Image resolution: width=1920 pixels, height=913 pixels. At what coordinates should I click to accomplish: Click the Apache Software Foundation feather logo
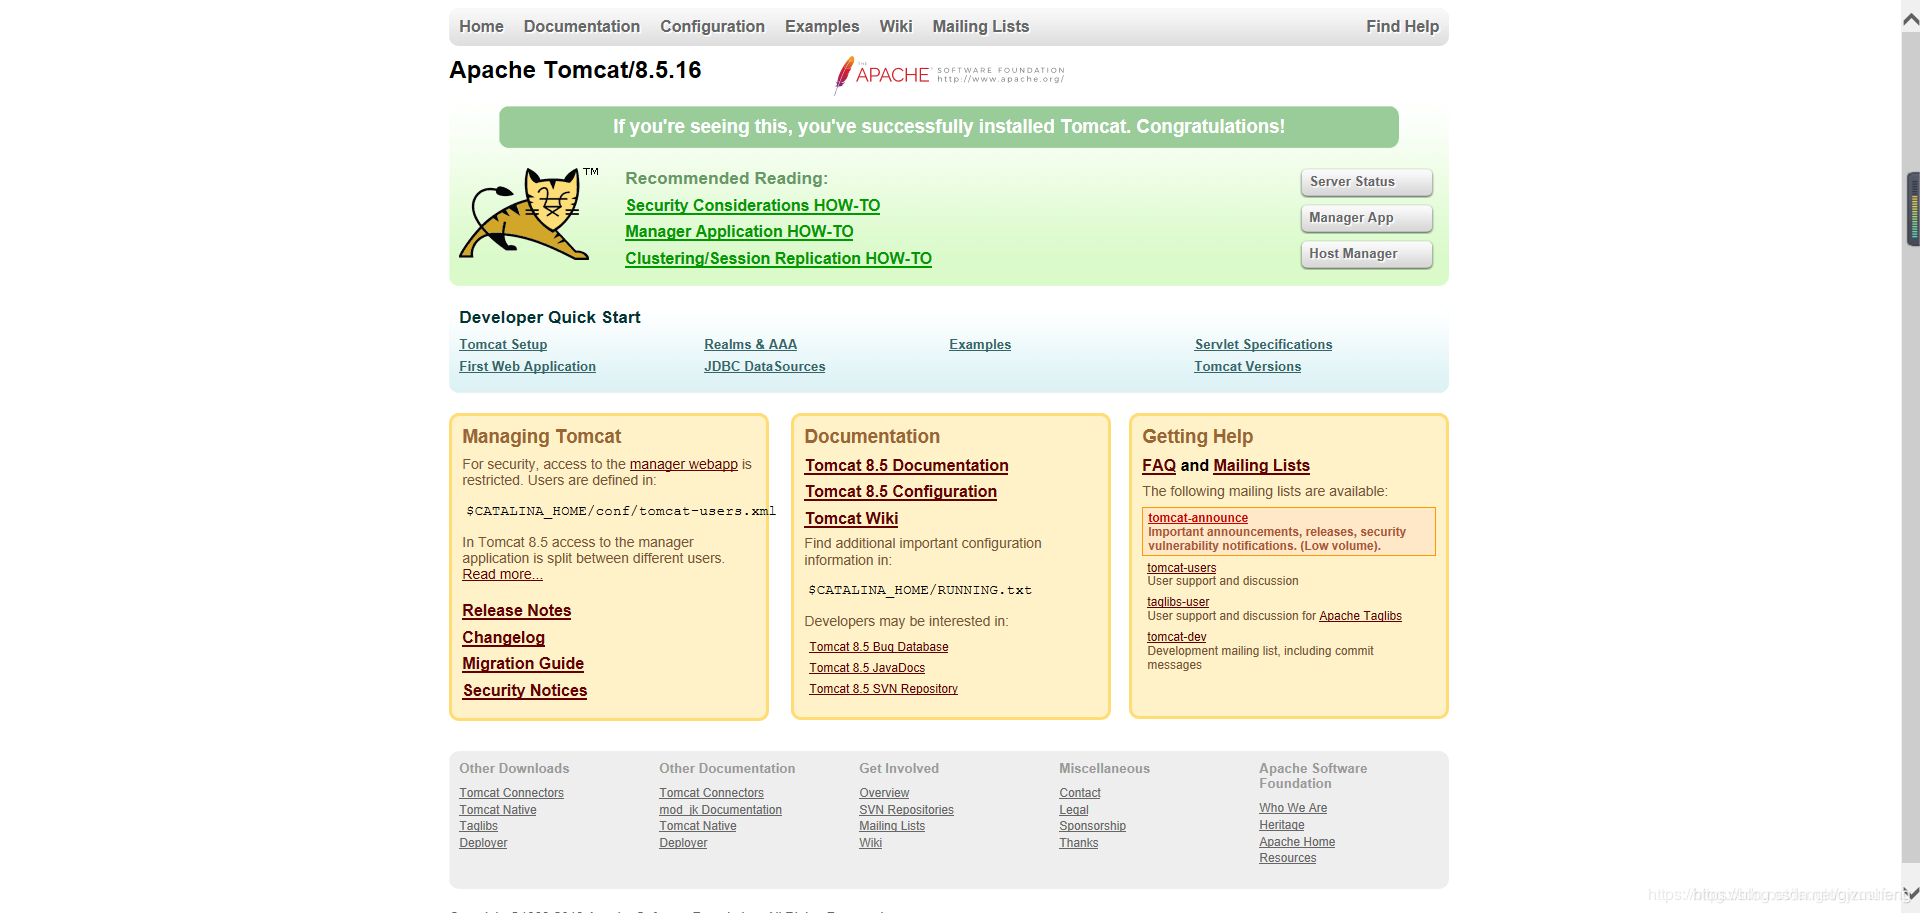[x=949, y=75]
